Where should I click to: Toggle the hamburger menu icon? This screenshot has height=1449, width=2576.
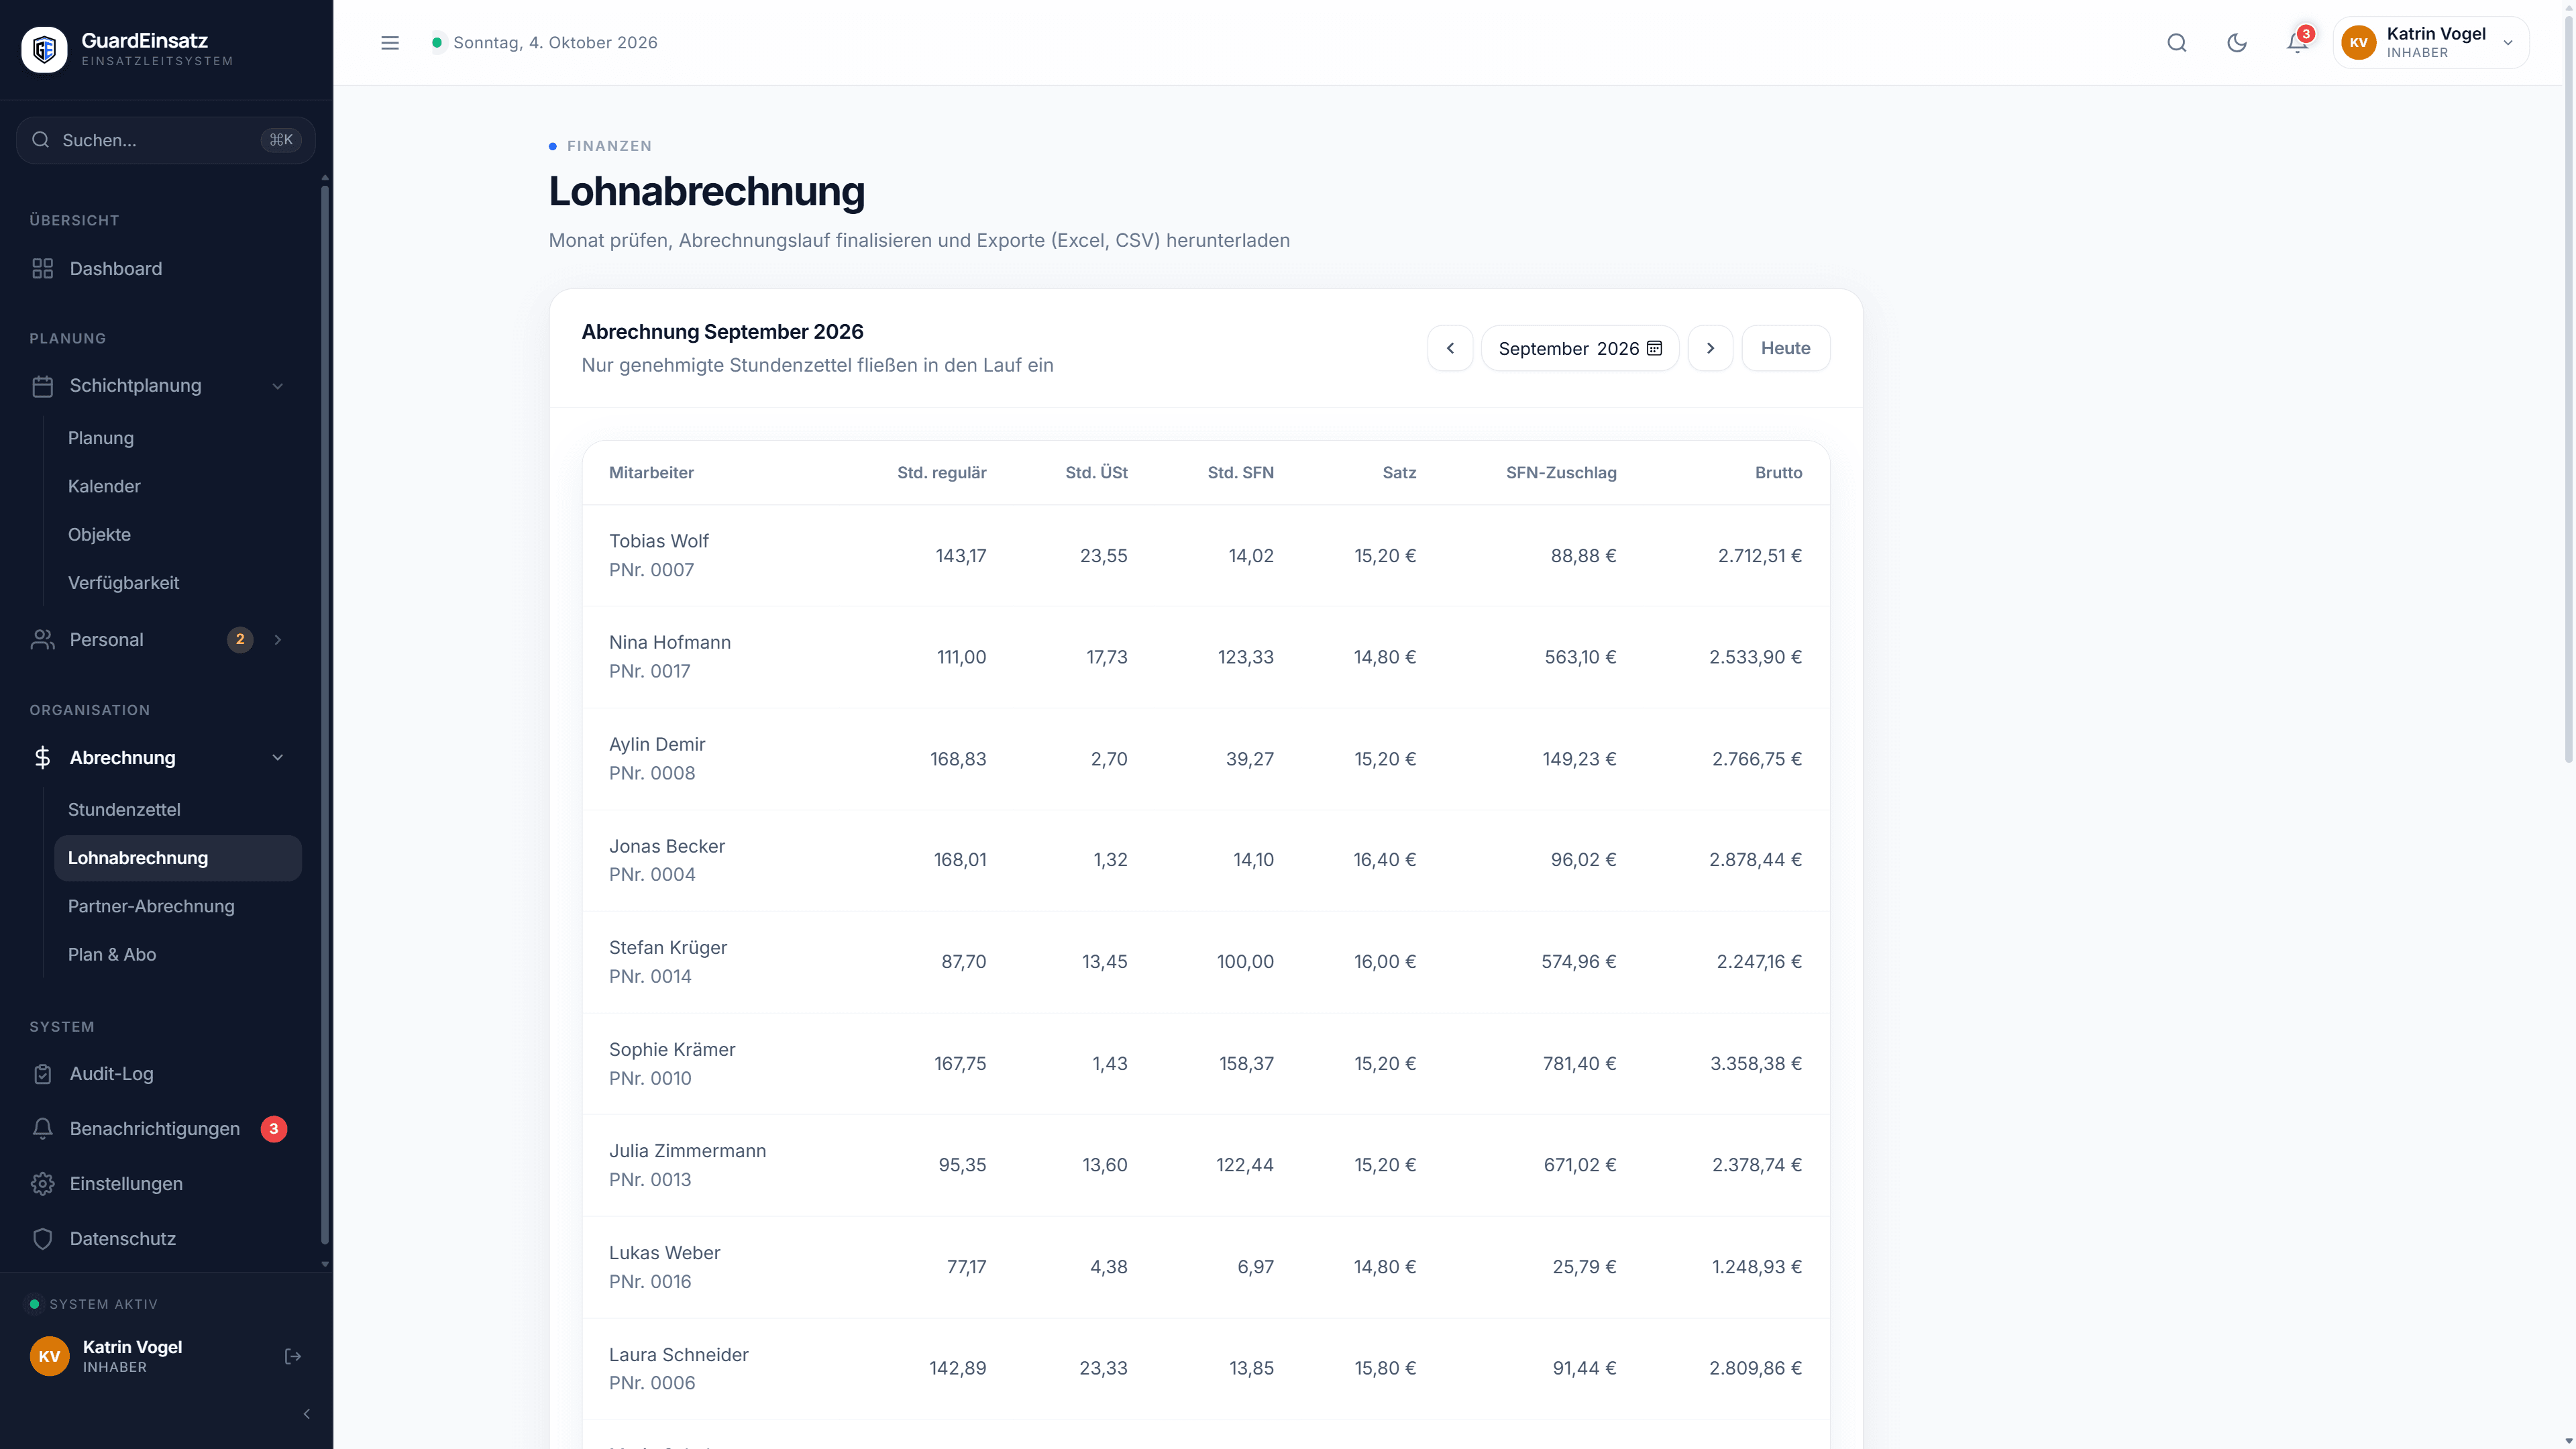pos(390,43)
